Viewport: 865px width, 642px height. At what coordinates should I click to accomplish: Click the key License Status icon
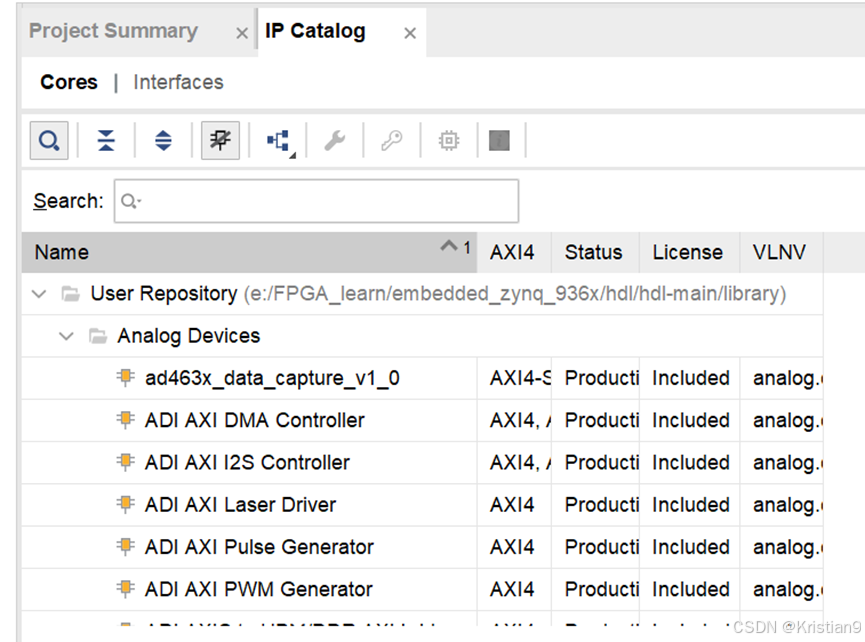pyautogui.click(x=392, y=141)
